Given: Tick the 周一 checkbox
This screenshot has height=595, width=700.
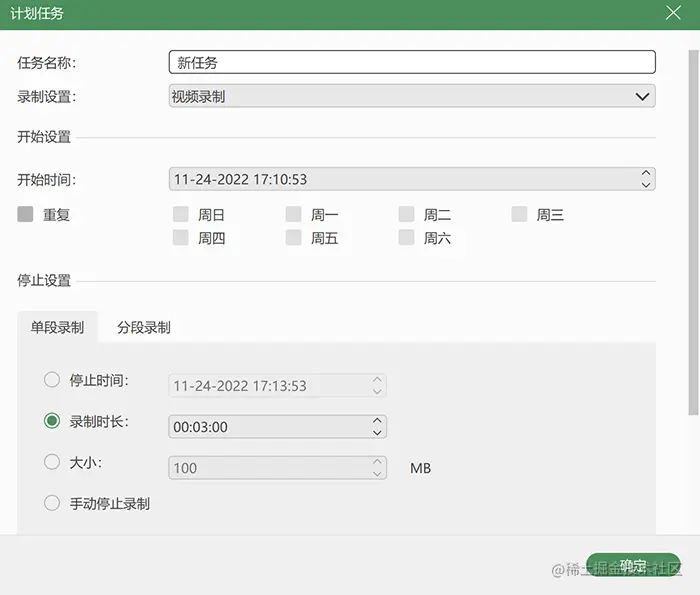Looking at the screenshot, I should (x=293, y=214).
